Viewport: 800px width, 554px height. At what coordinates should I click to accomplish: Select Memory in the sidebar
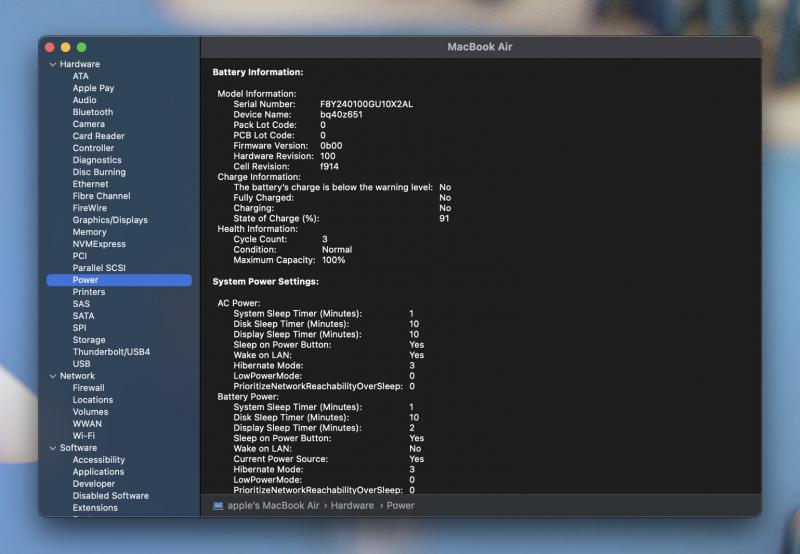(89, 232)
